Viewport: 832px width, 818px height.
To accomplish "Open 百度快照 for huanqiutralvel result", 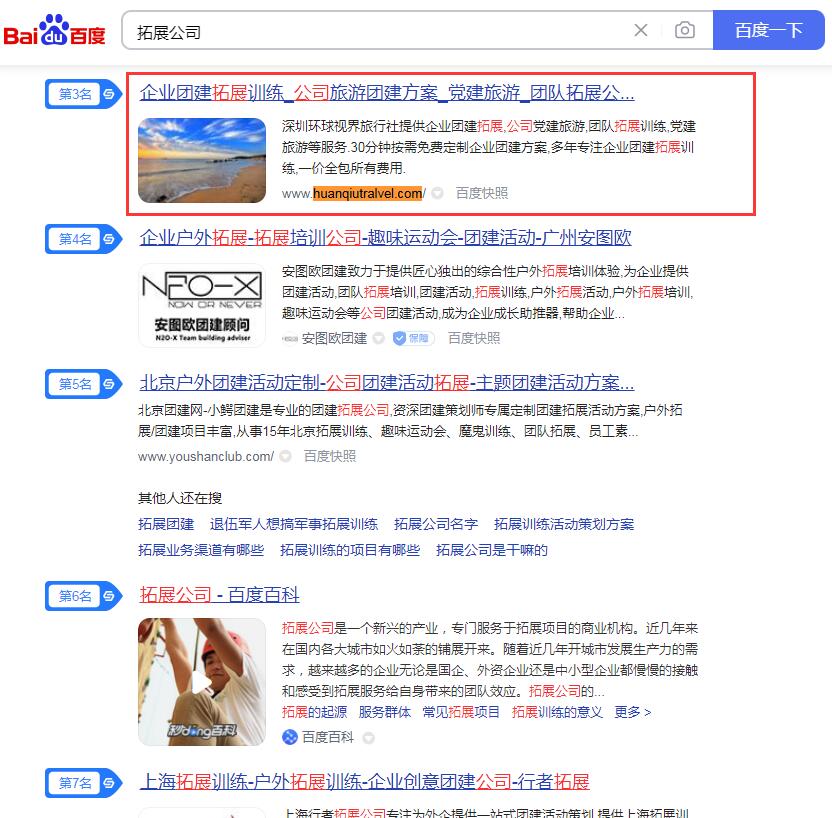I will pos(482,193).
